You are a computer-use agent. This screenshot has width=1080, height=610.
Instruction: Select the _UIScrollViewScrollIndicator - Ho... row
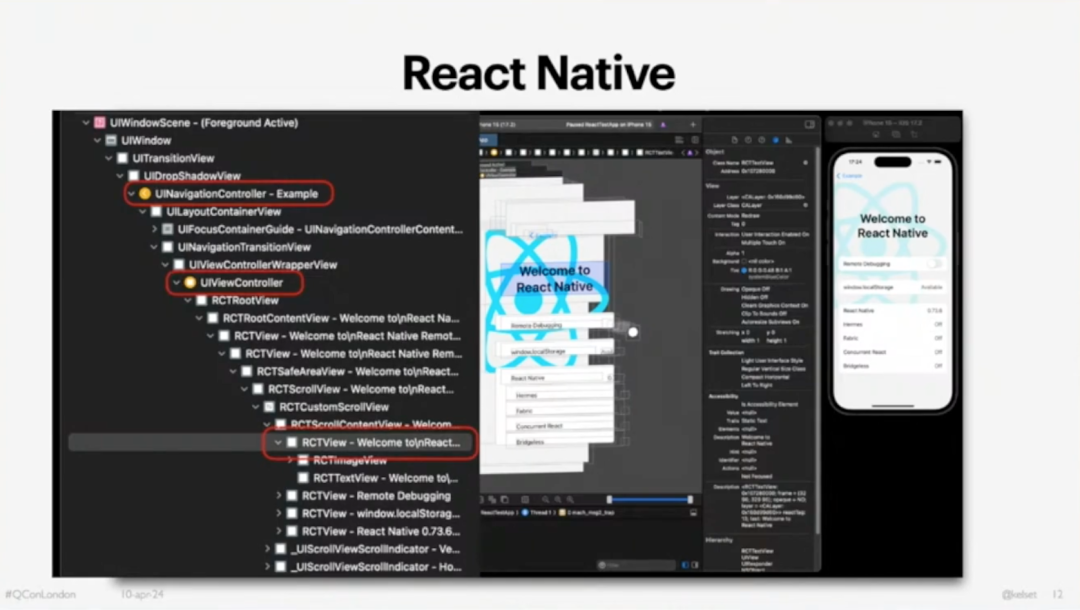(x=375, y=567)
